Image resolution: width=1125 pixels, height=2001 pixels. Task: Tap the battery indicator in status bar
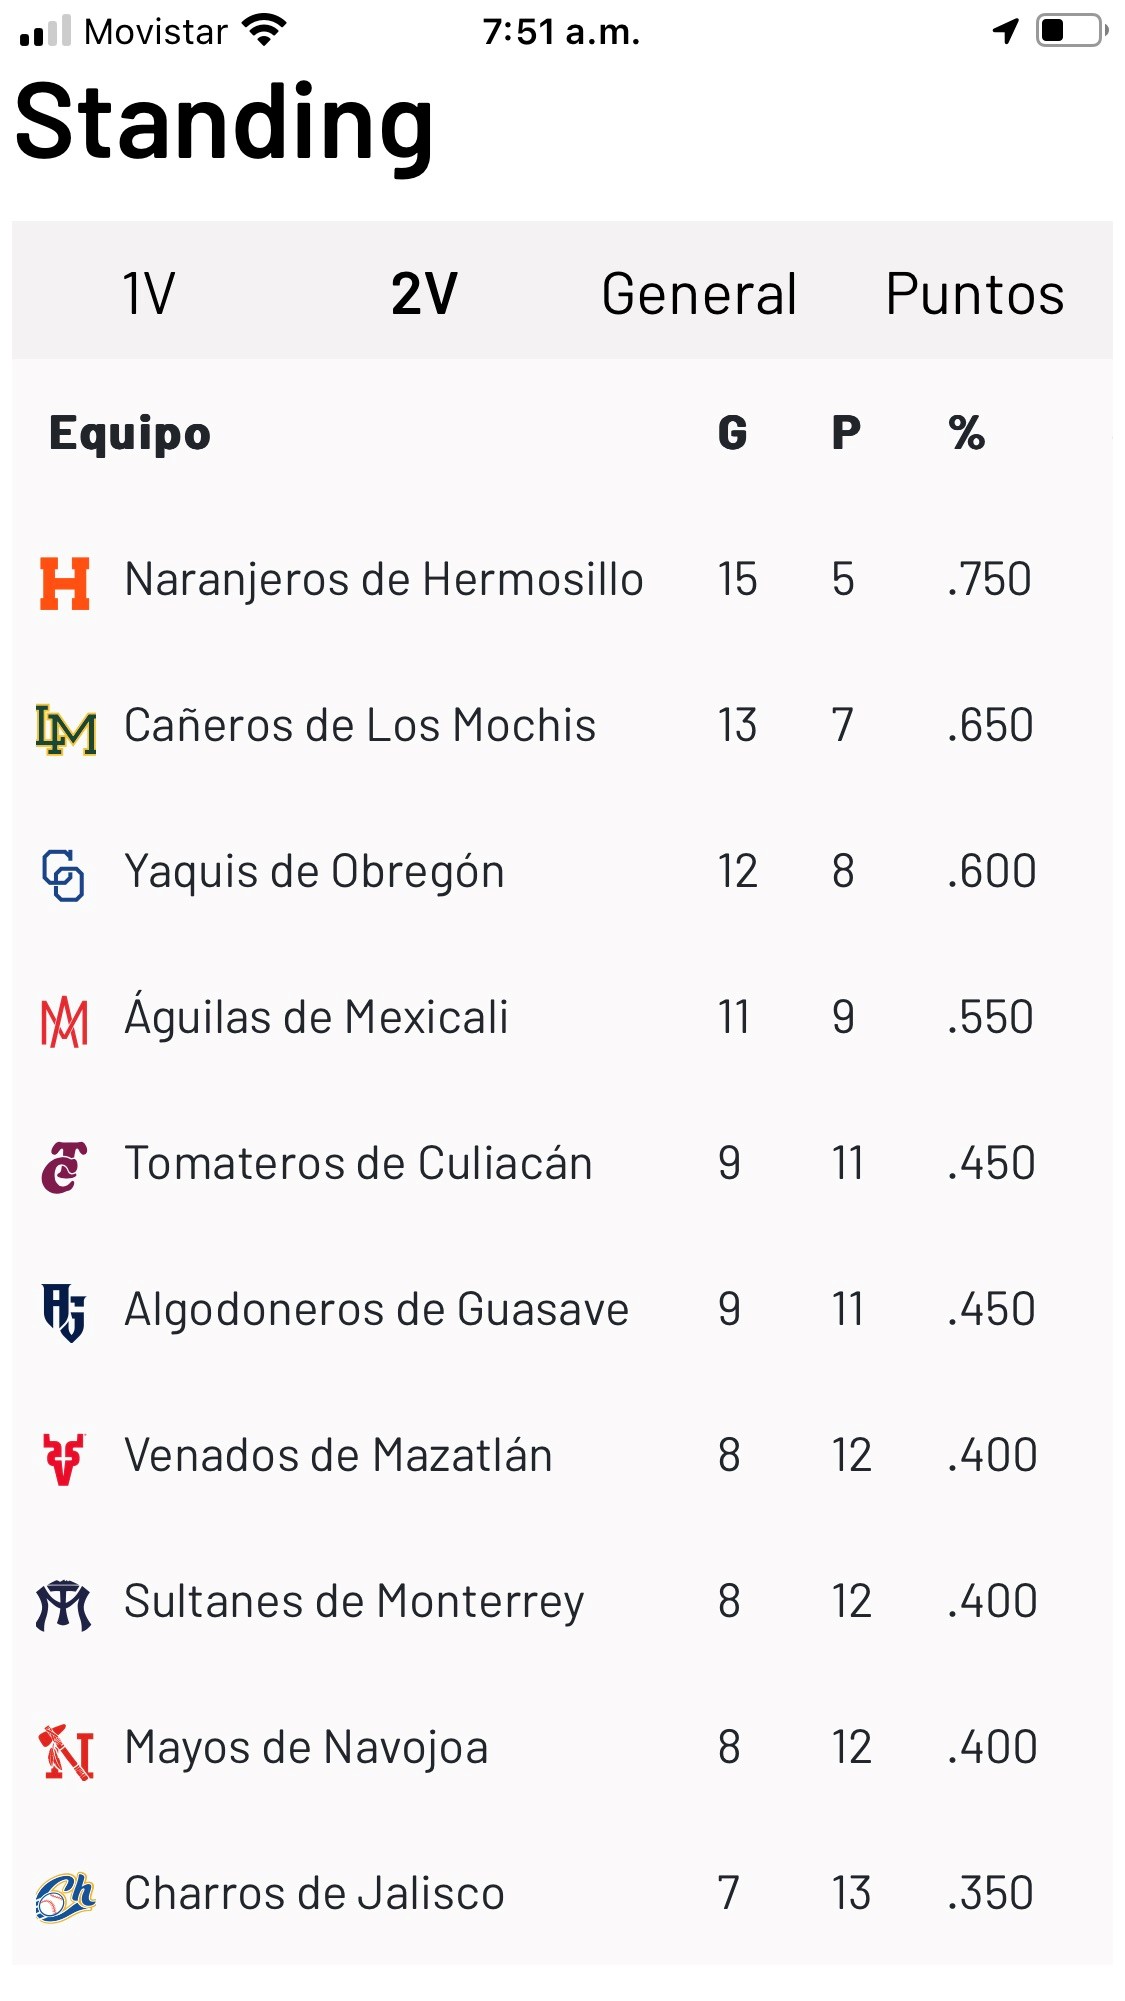pos(1072,31)
